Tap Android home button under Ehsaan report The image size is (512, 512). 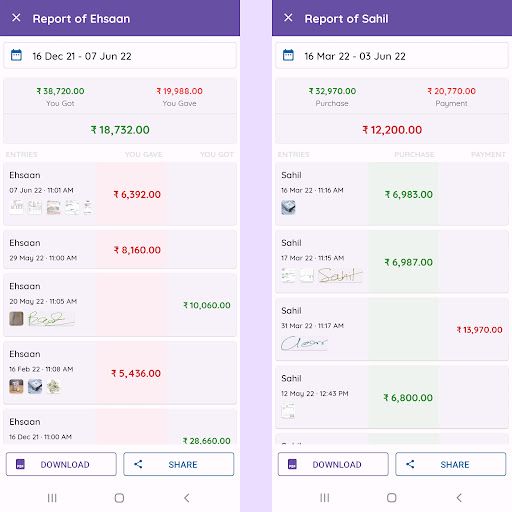(119, 498)
